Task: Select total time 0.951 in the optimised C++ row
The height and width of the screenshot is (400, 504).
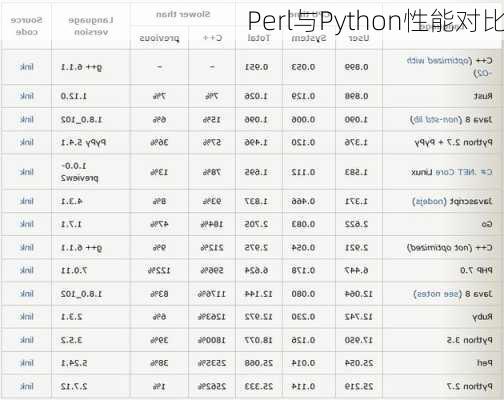Action: pyautogui.click(x=256, y=67)
